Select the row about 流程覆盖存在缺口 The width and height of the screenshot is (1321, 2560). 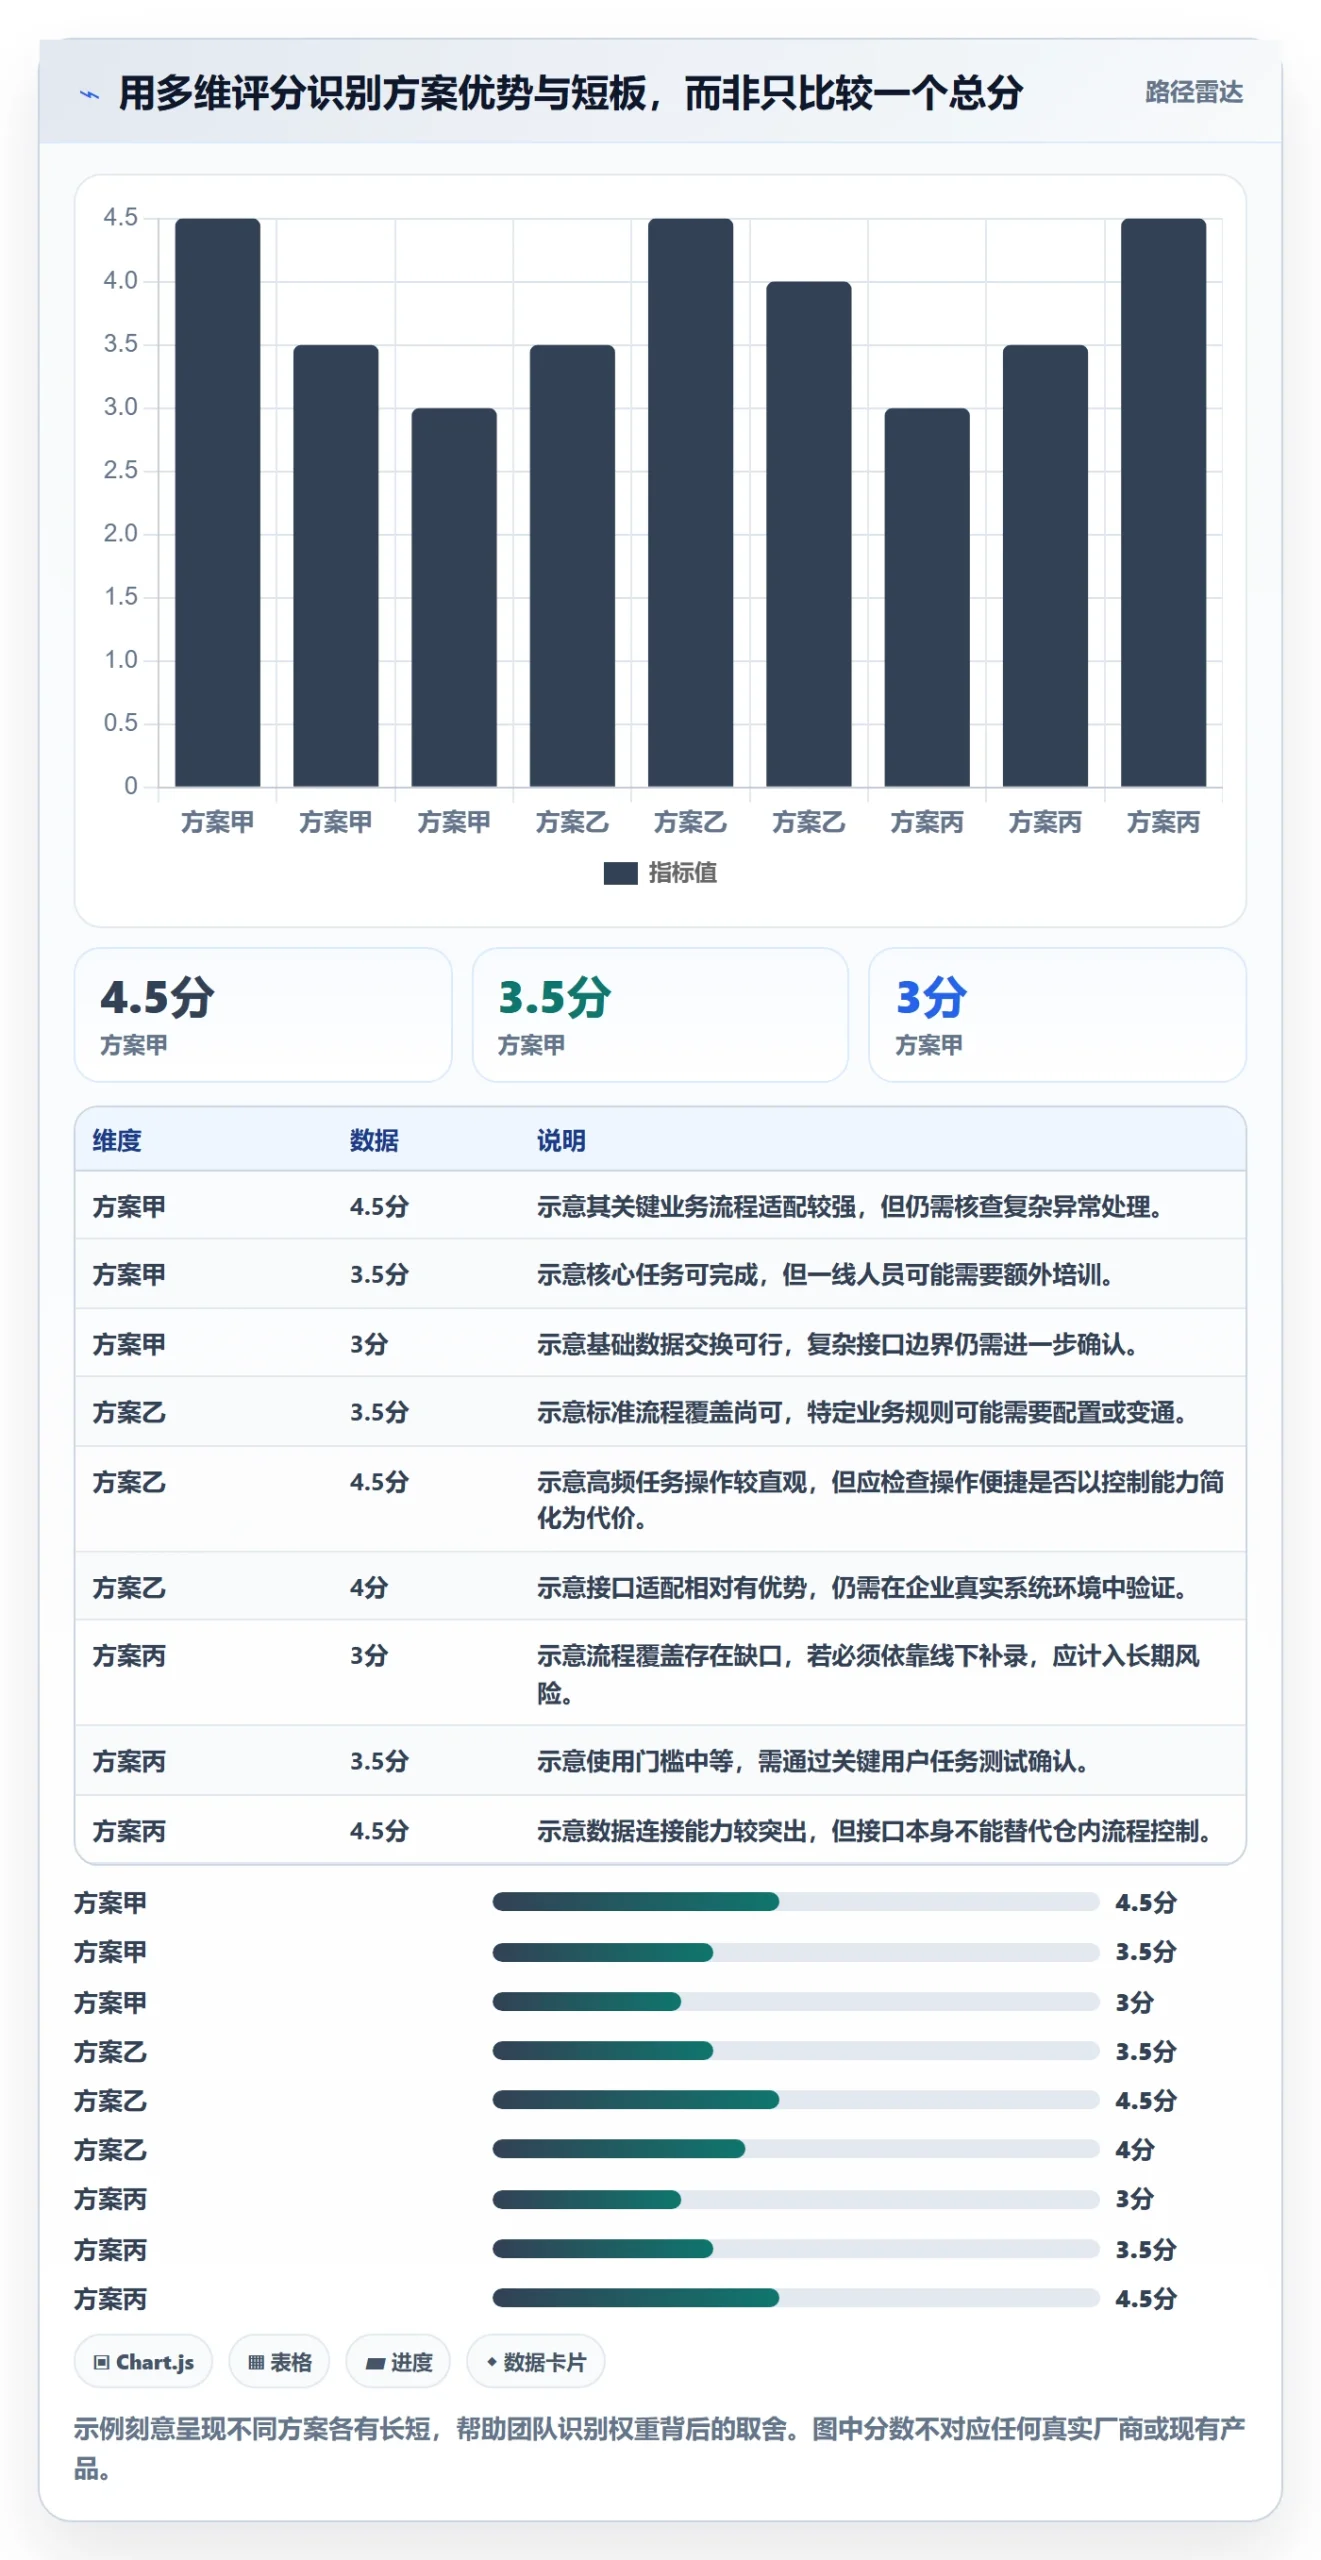click(x=660, y=1673)
